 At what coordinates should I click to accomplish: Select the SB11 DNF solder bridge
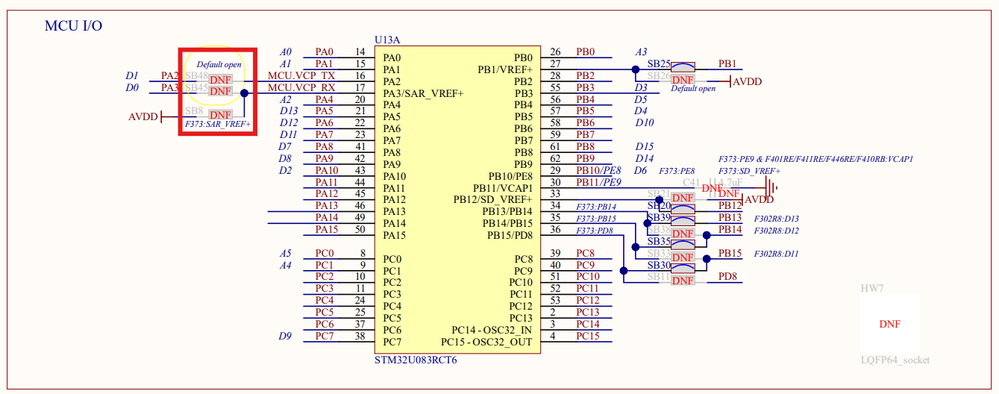(682, 281)
